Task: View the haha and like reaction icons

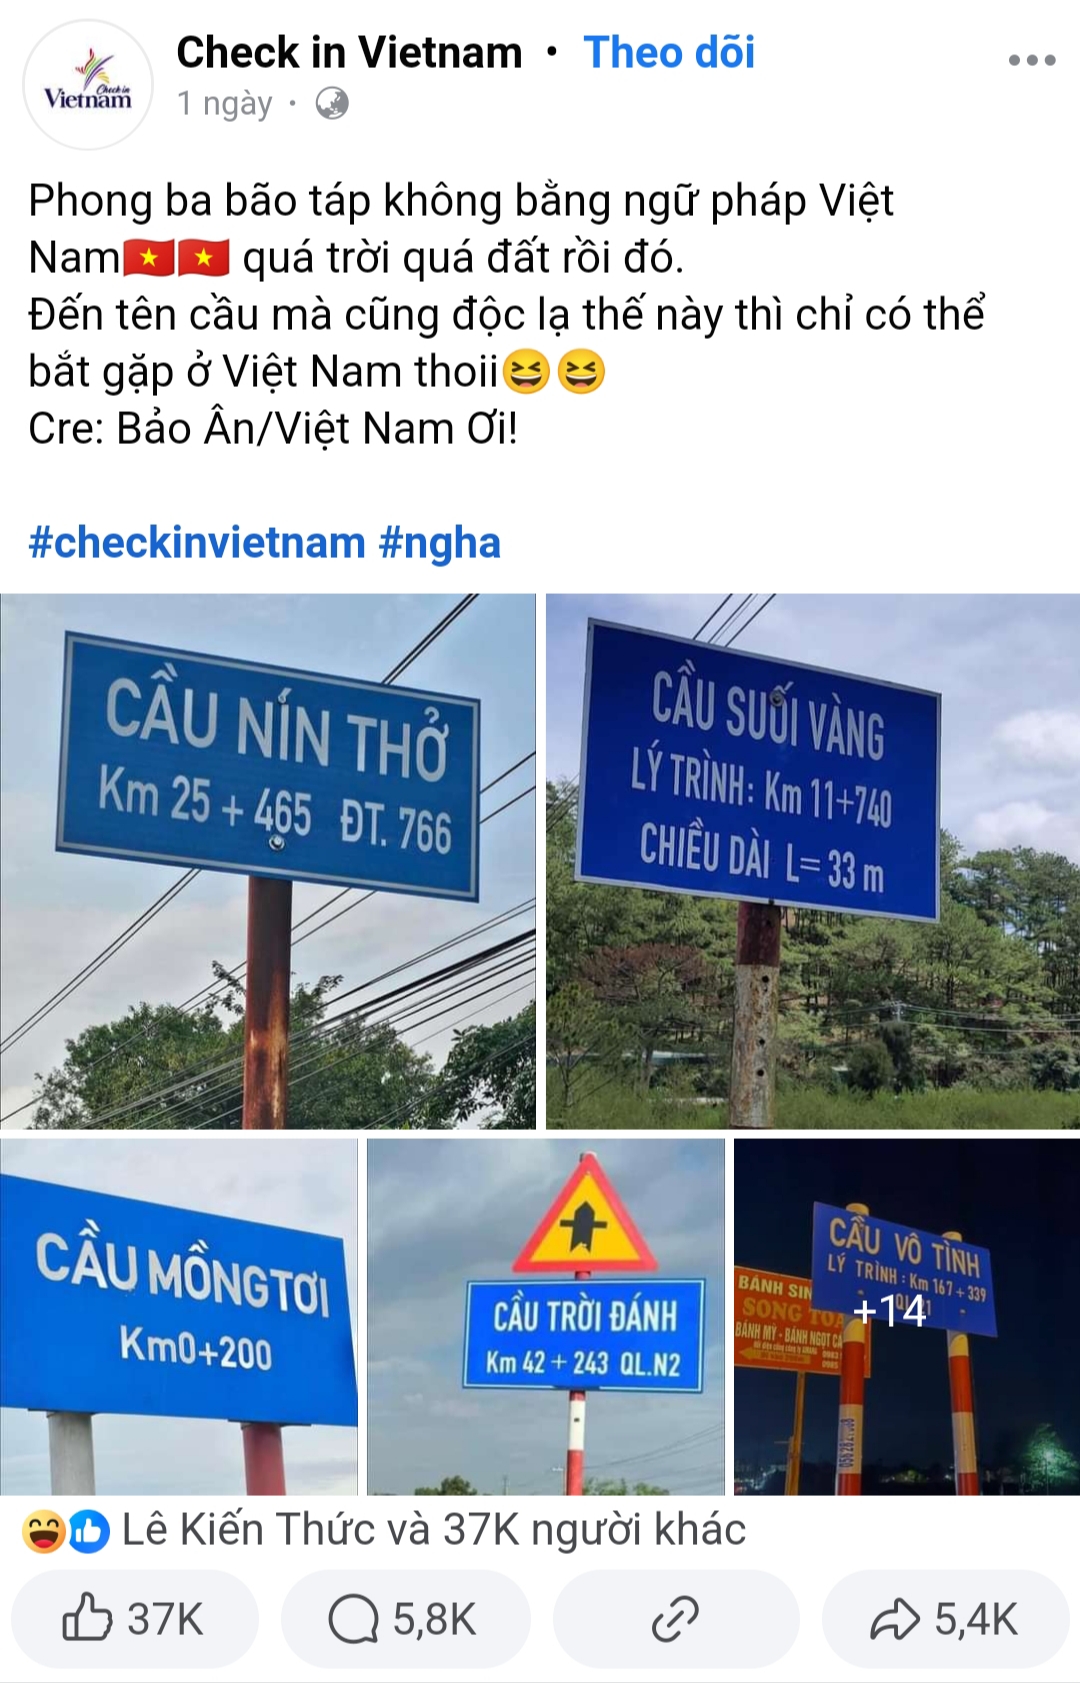Action: pyautogui.click(x=66, y=1531)
